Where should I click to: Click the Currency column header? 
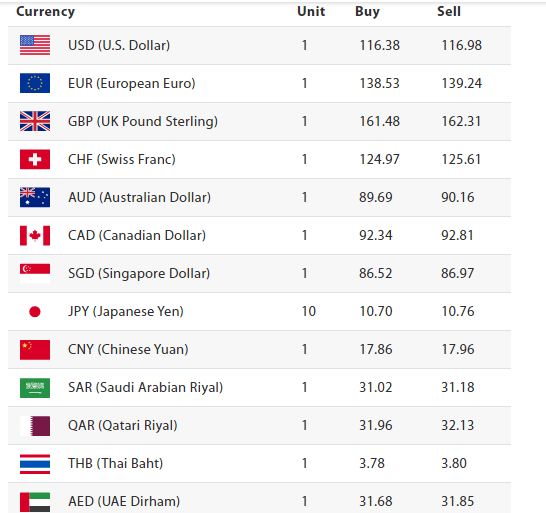(46, 12)
